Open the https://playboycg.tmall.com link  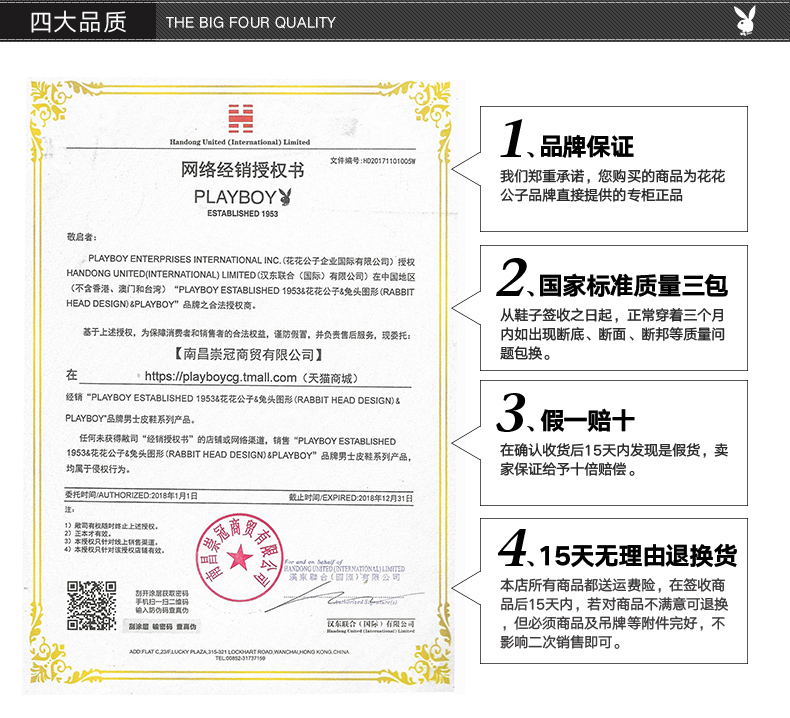click(220, 377)
